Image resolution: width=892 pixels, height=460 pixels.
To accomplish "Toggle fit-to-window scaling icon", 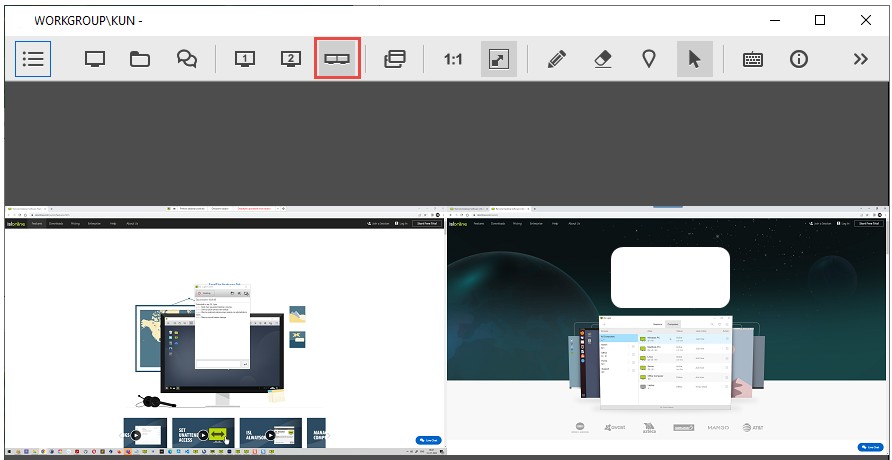I will coord(499,59).
